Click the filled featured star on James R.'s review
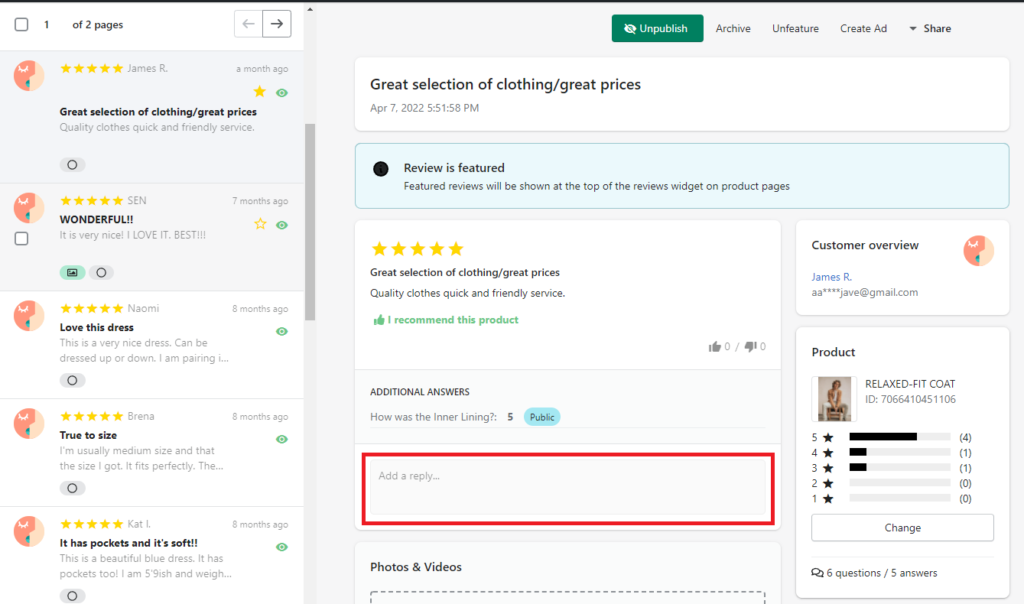The width and height of the screenshot is (1024, 604). 260,90
